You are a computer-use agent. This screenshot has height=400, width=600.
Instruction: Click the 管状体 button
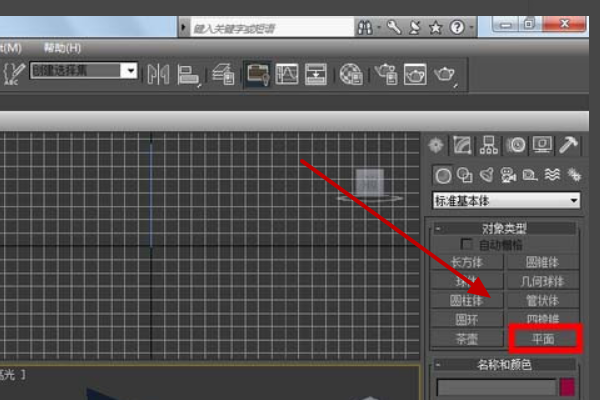click(543, 300)
